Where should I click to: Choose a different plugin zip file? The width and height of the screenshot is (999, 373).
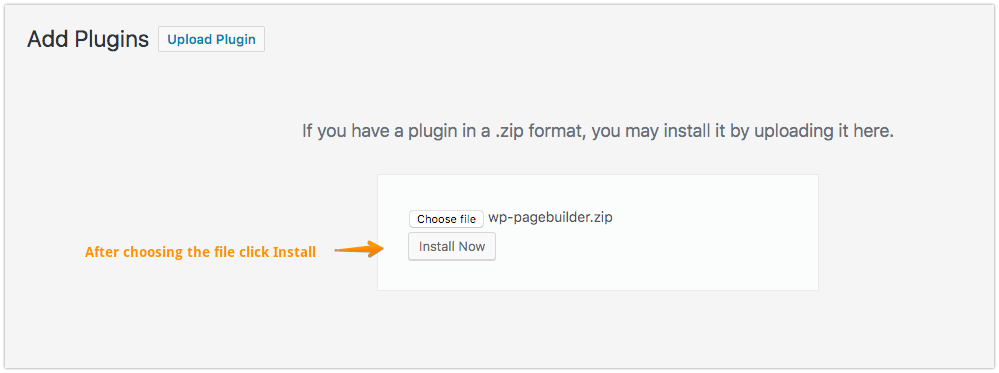(446, 219)
